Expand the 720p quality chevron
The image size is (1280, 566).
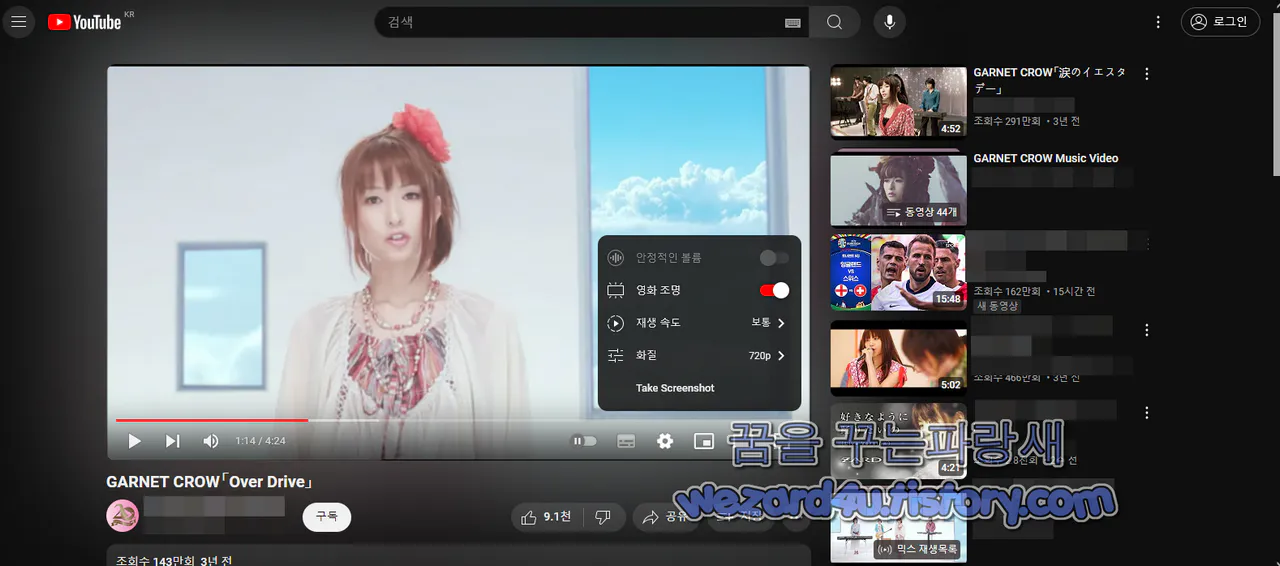click(781, 355)
